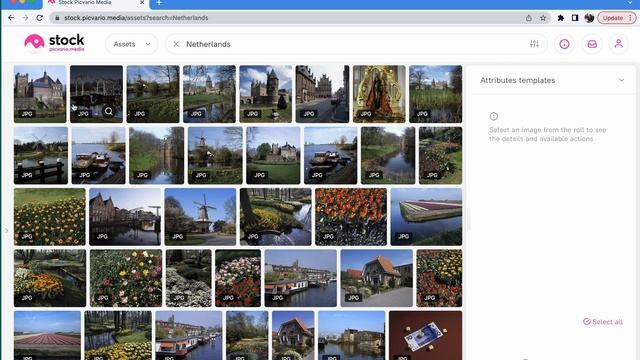Reload the browser page
The image size is (640, 360).
tap(39, 18)
